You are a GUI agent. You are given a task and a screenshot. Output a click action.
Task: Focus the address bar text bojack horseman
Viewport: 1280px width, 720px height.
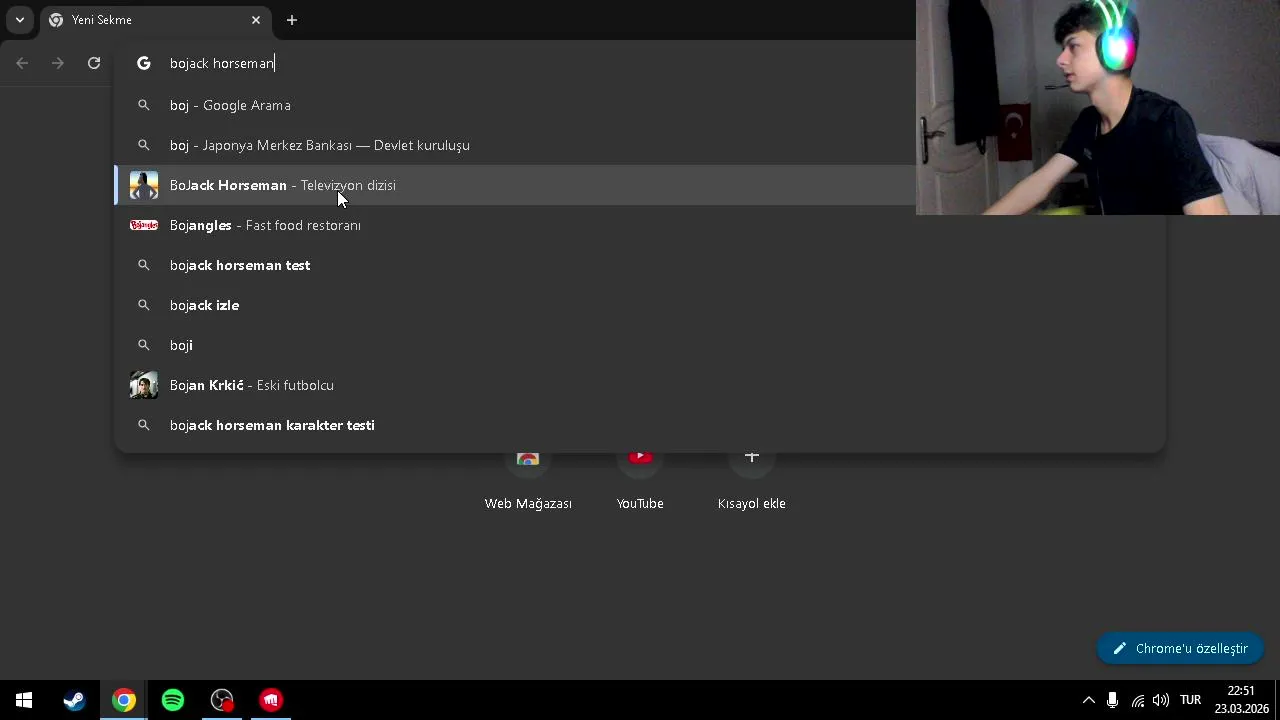click(x=222, y=63)
